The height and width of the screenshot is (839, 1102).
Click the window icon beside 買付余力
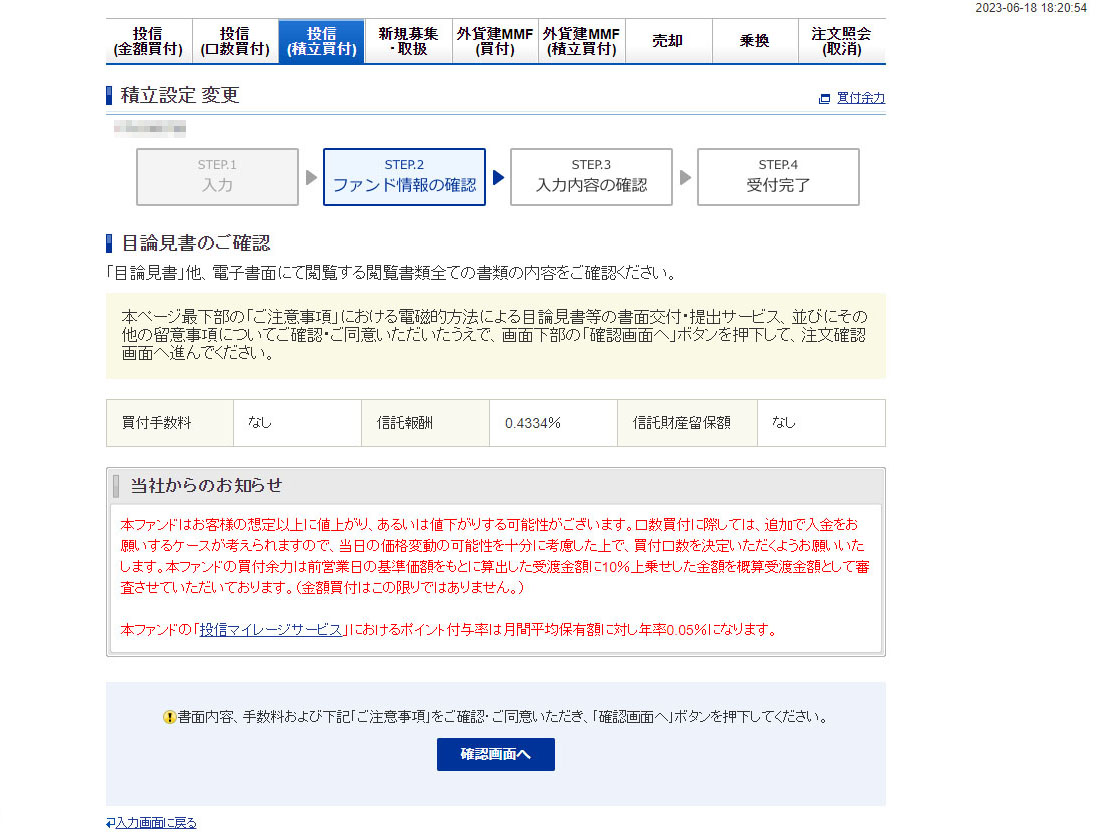coord(824,99)
